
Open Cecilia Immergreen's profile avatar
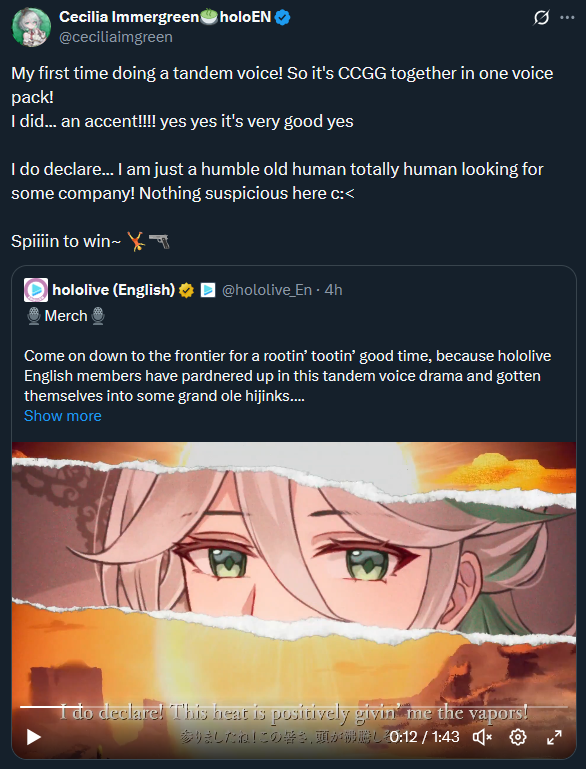click(31, 27)
